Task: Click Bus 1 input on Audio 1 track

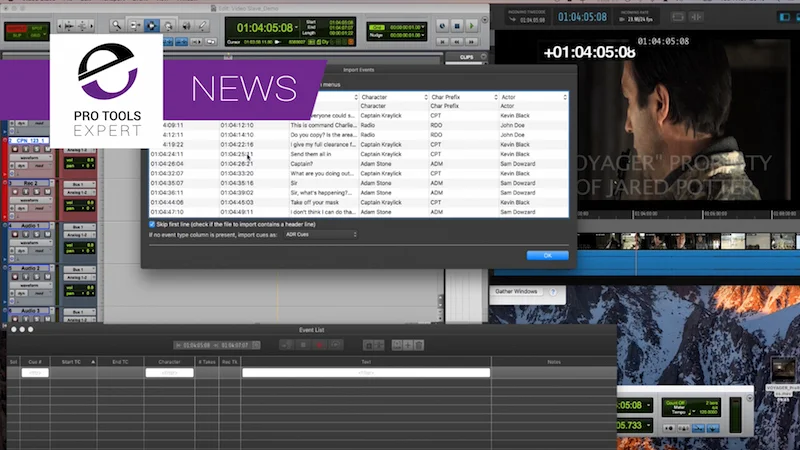Action: point(79,227)
